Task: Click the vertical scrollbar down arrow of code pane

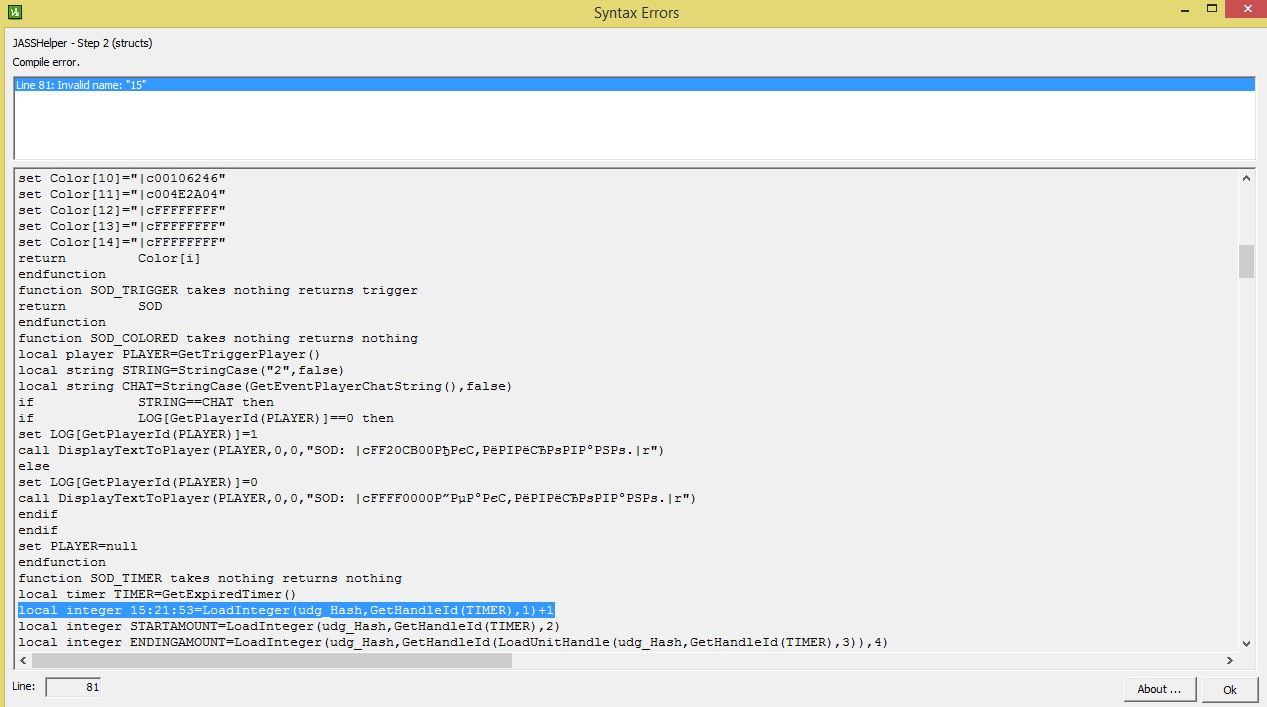Action: click(x=1246, y=643)
